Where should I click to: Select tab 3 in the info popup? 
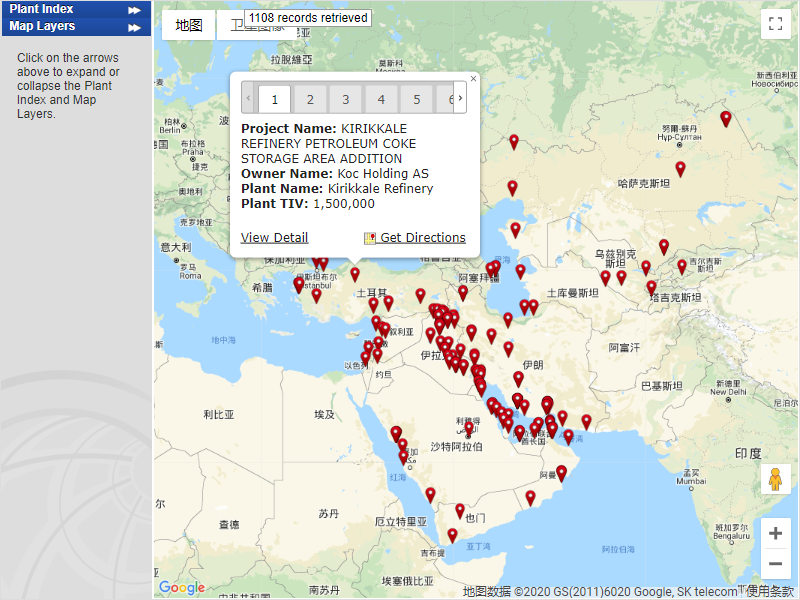click(x=345, y=99)
